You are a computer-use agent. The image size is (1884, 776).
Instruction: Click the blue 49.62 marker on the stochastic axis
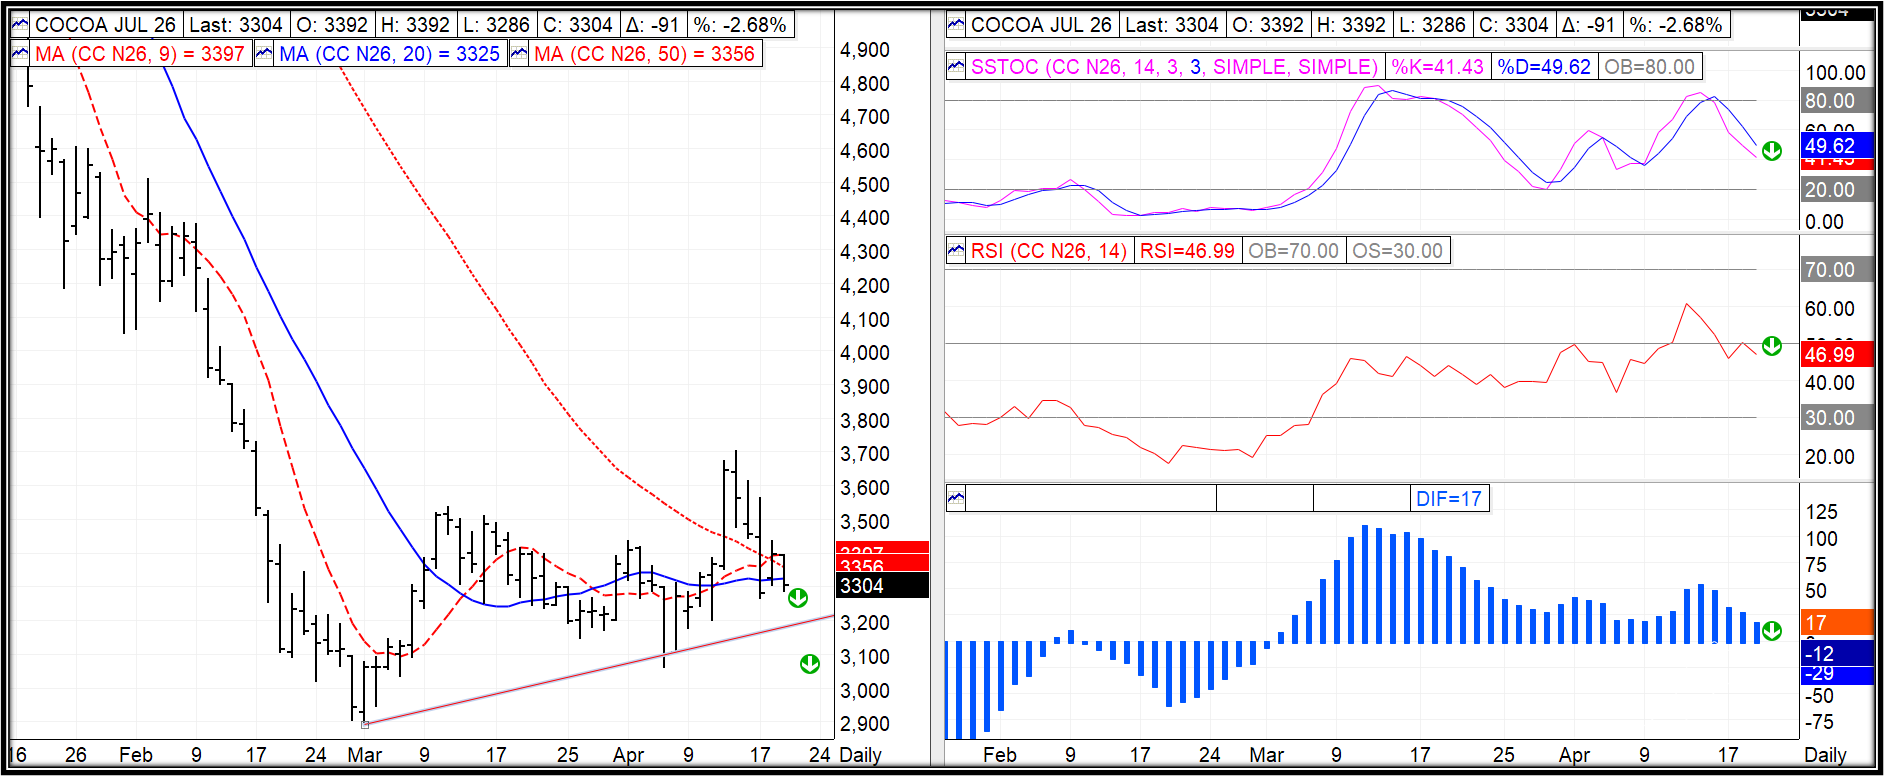pyautogui.click(x=1838, y=145)
